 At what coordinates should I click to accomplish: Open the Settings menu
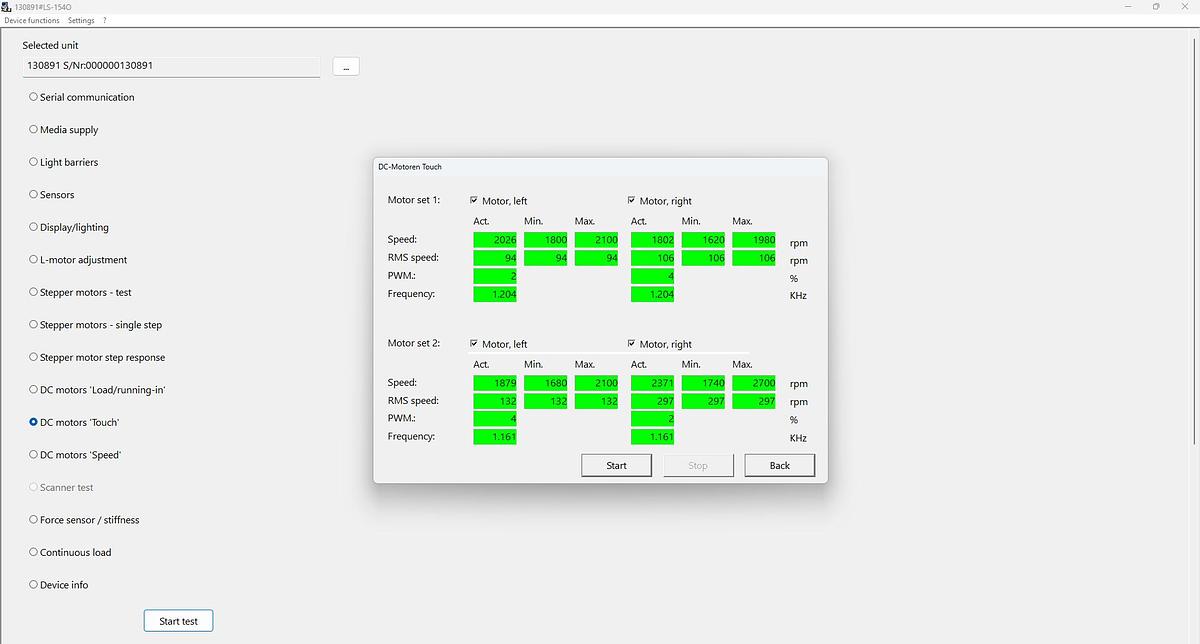[81, 20]
